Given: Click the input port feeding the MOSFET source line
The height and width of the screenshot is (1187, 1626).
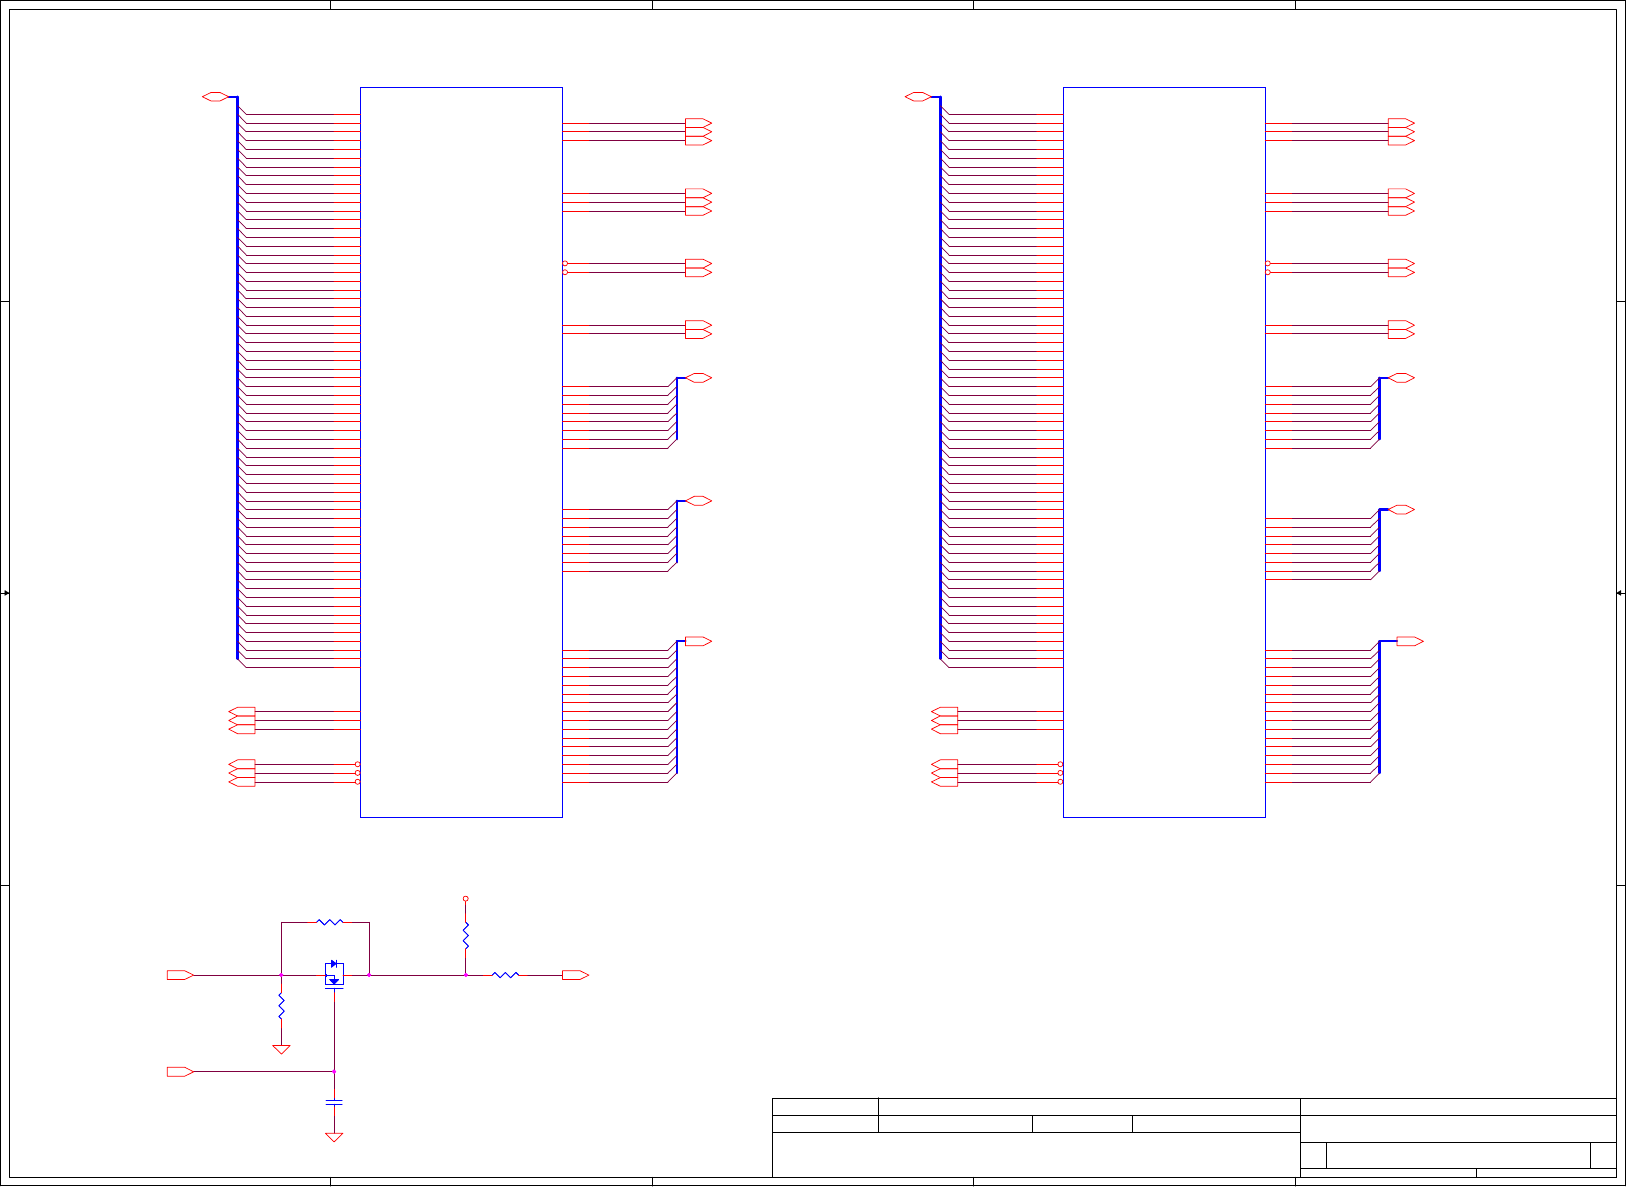Looking at the screenshot, I should [180, 975].
